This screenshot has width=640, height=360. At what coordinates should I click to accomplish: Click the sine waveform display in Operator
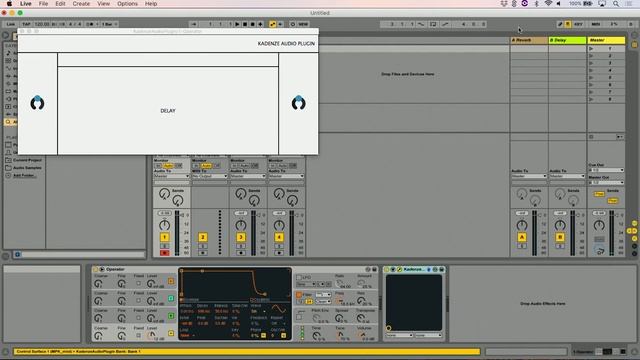pyautogui.click(x=279, y=309)
